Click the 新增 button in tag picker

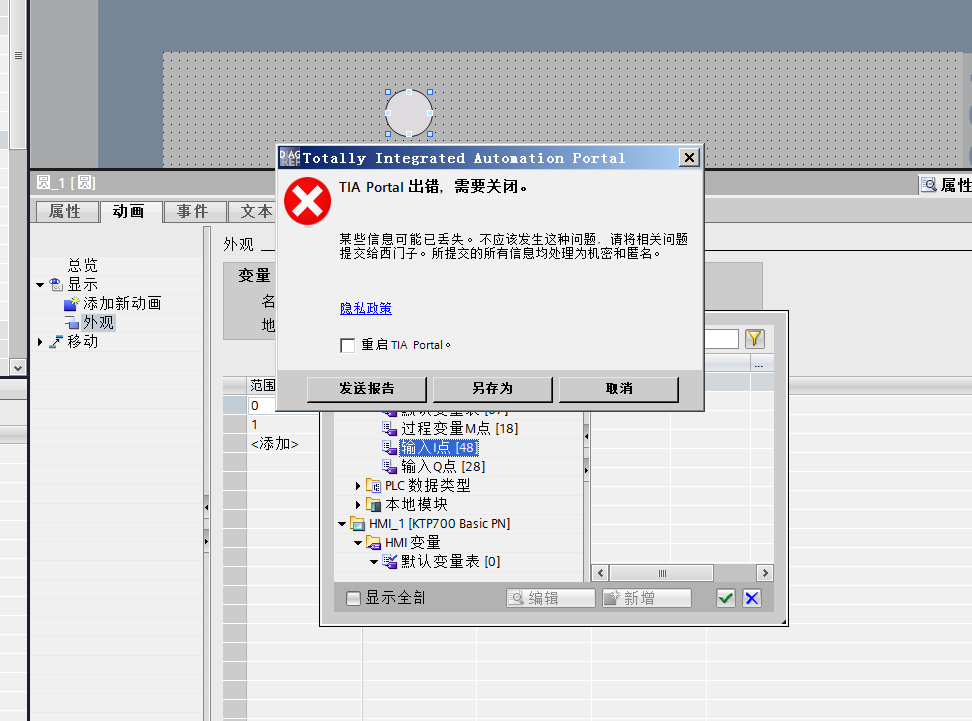(x=647, y=598)
